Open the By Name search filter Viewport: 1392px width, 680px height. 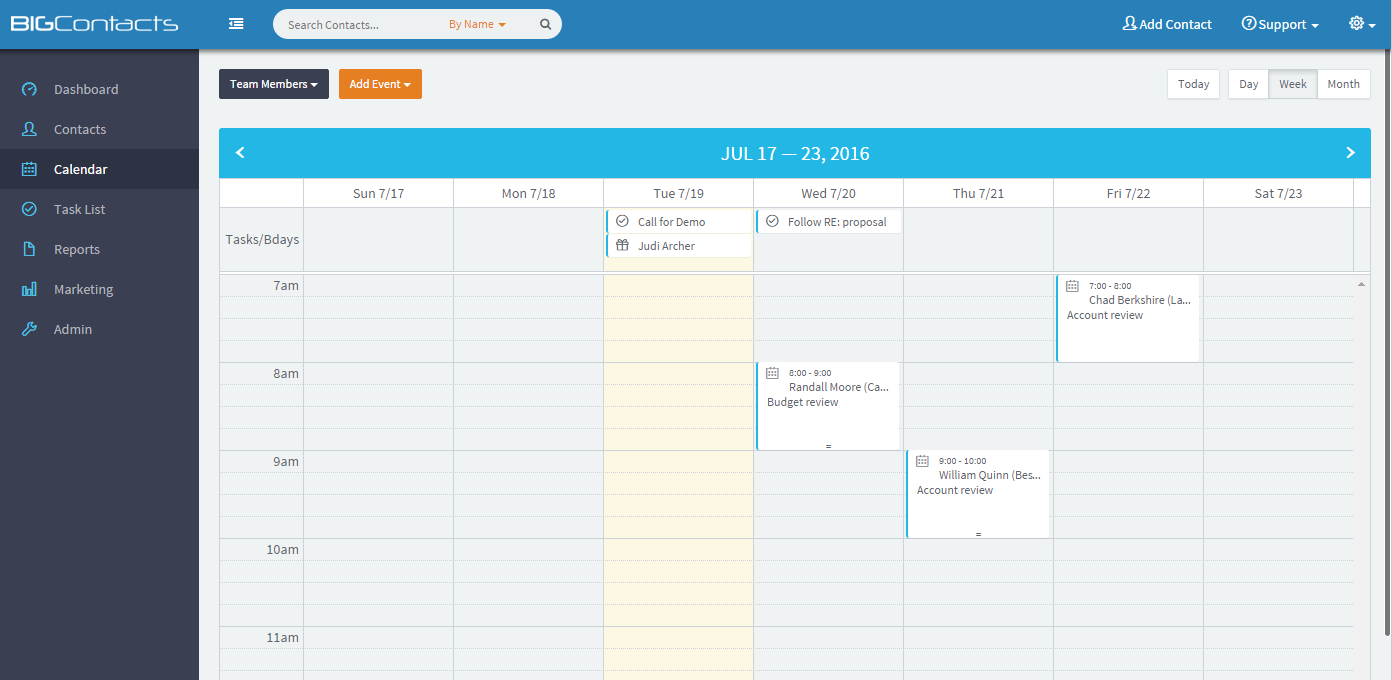(477, 25)
